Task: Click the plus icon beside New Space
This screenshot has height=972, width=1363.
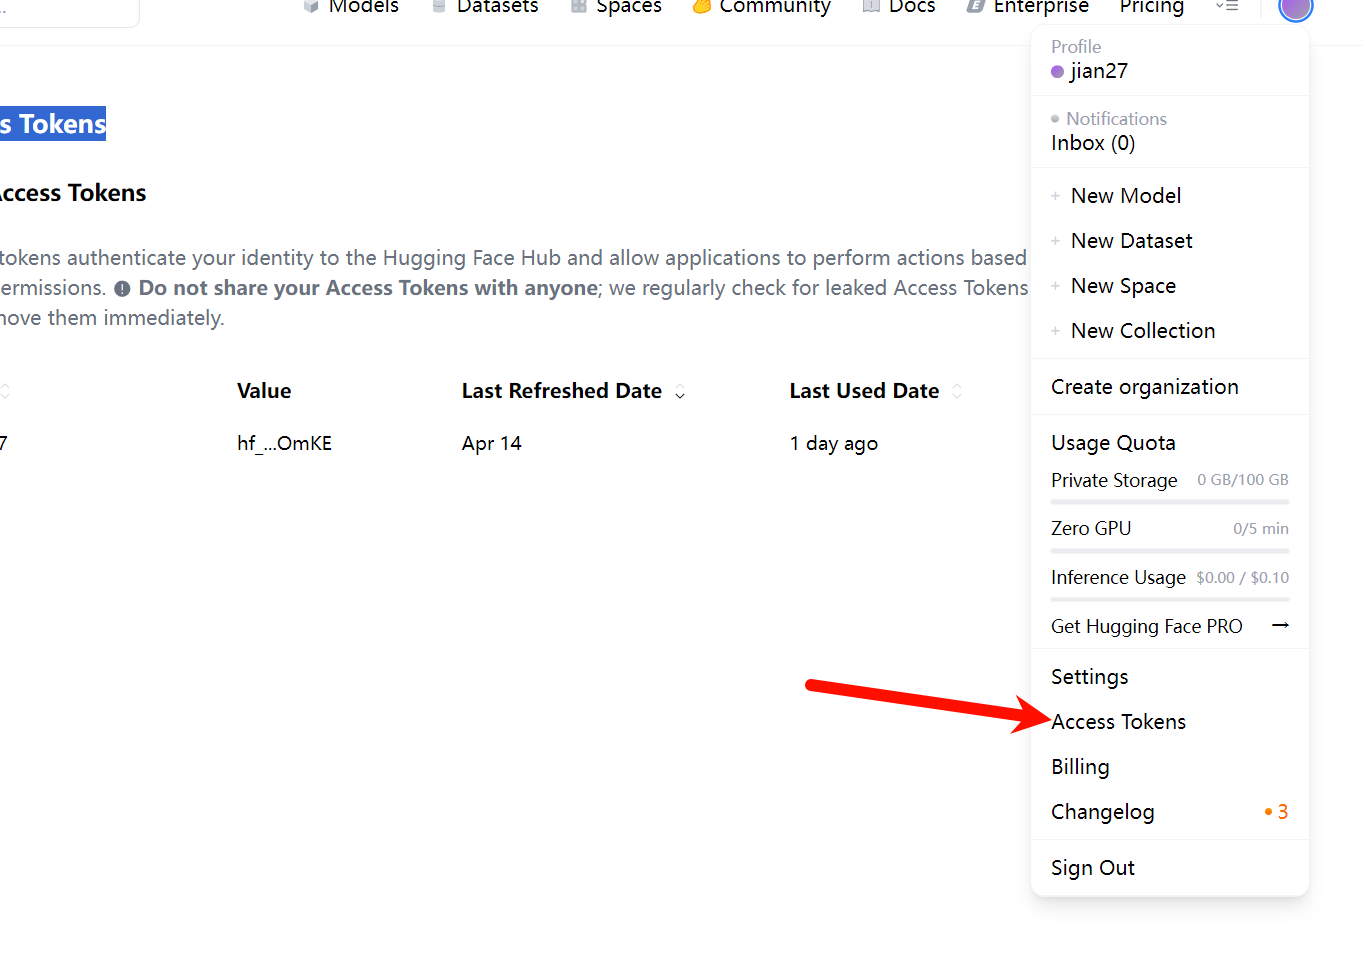Action: (x=1055, y=286)
